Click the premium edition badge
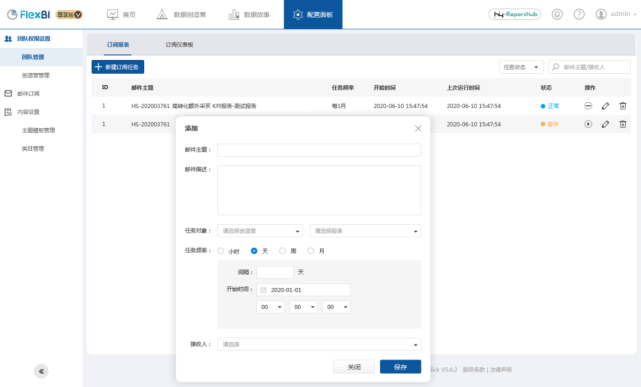 [x=69, y=14]
